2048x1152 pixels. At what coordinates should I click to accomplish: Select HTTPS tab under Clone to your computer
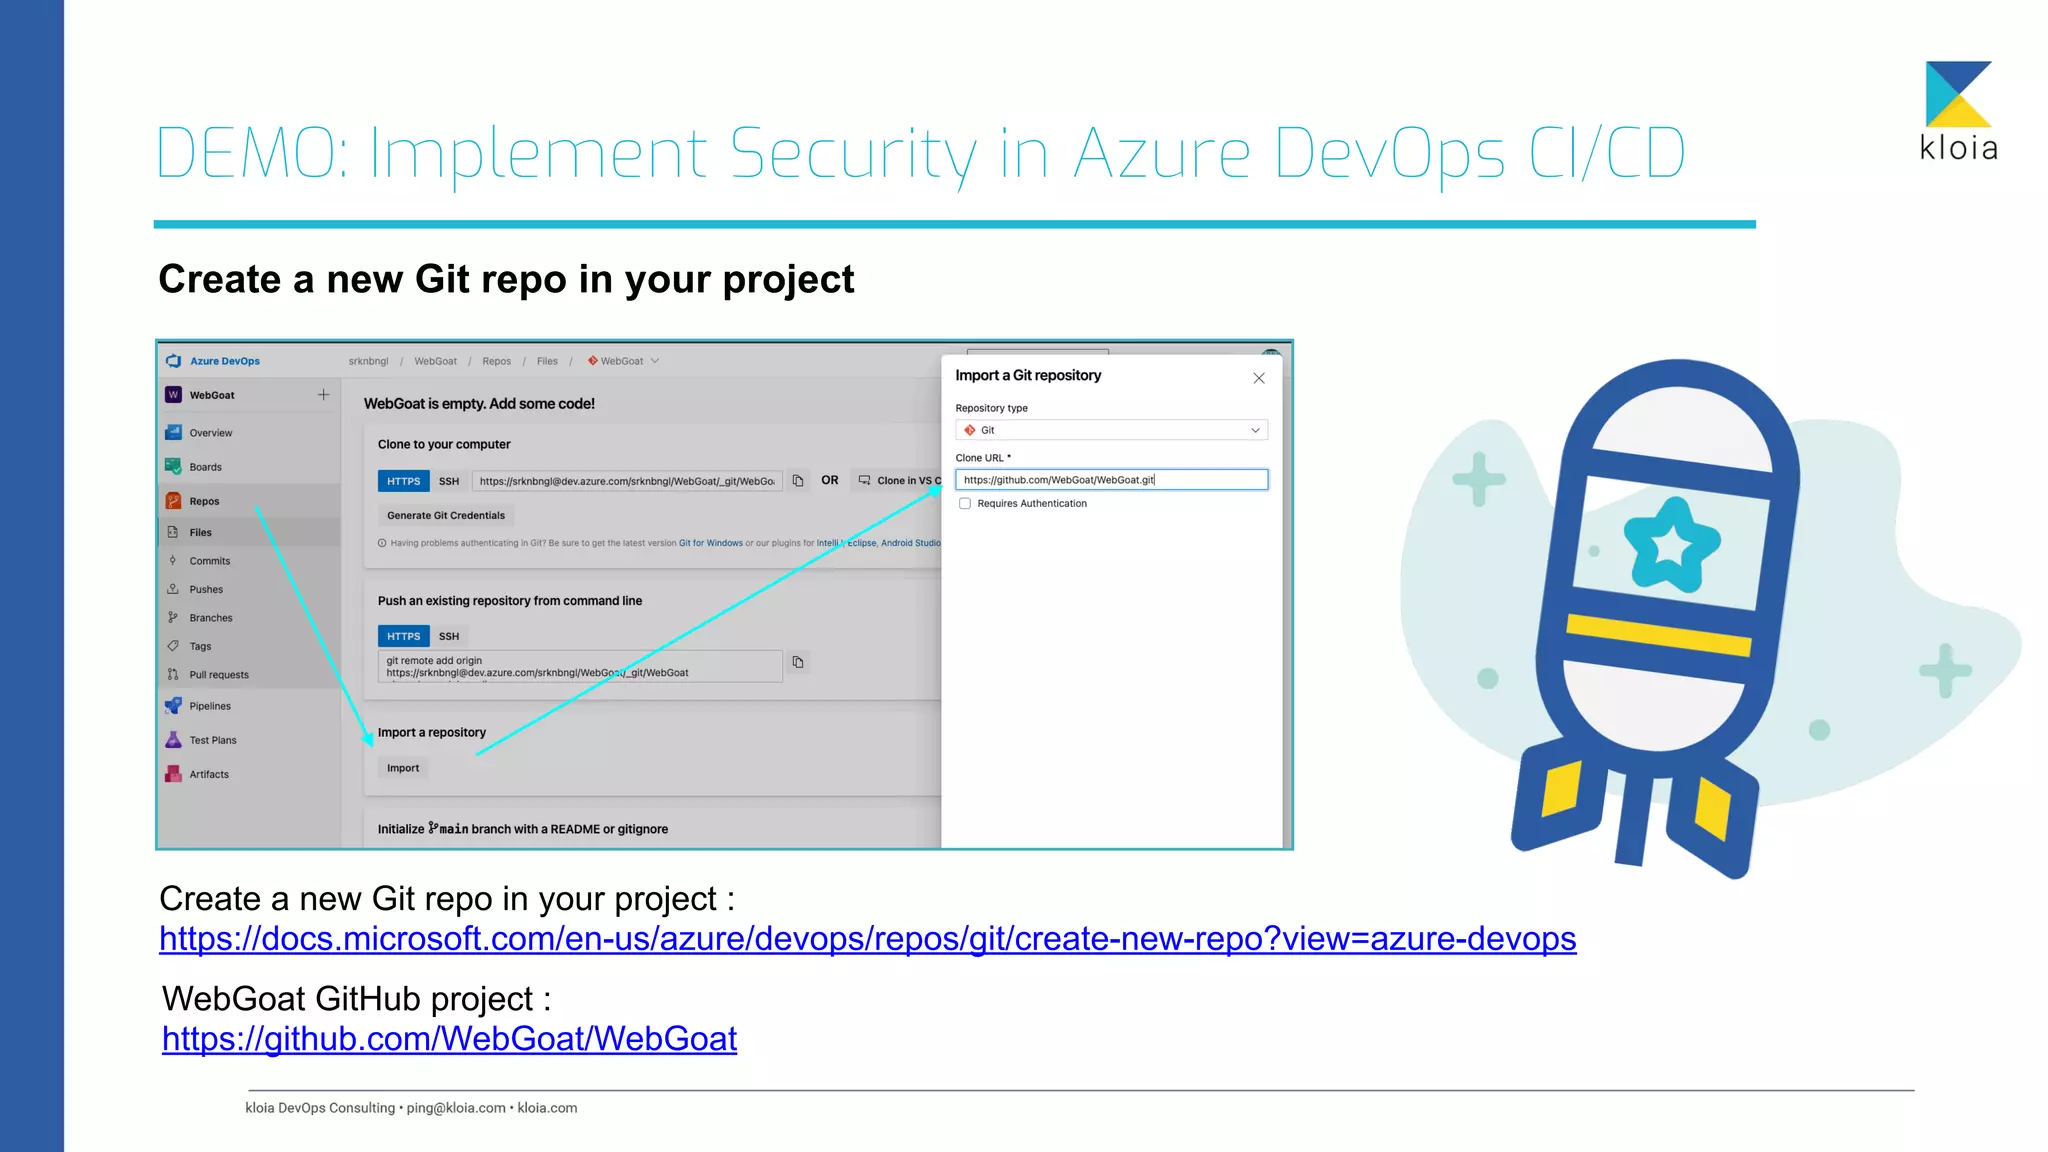point(403,481)
